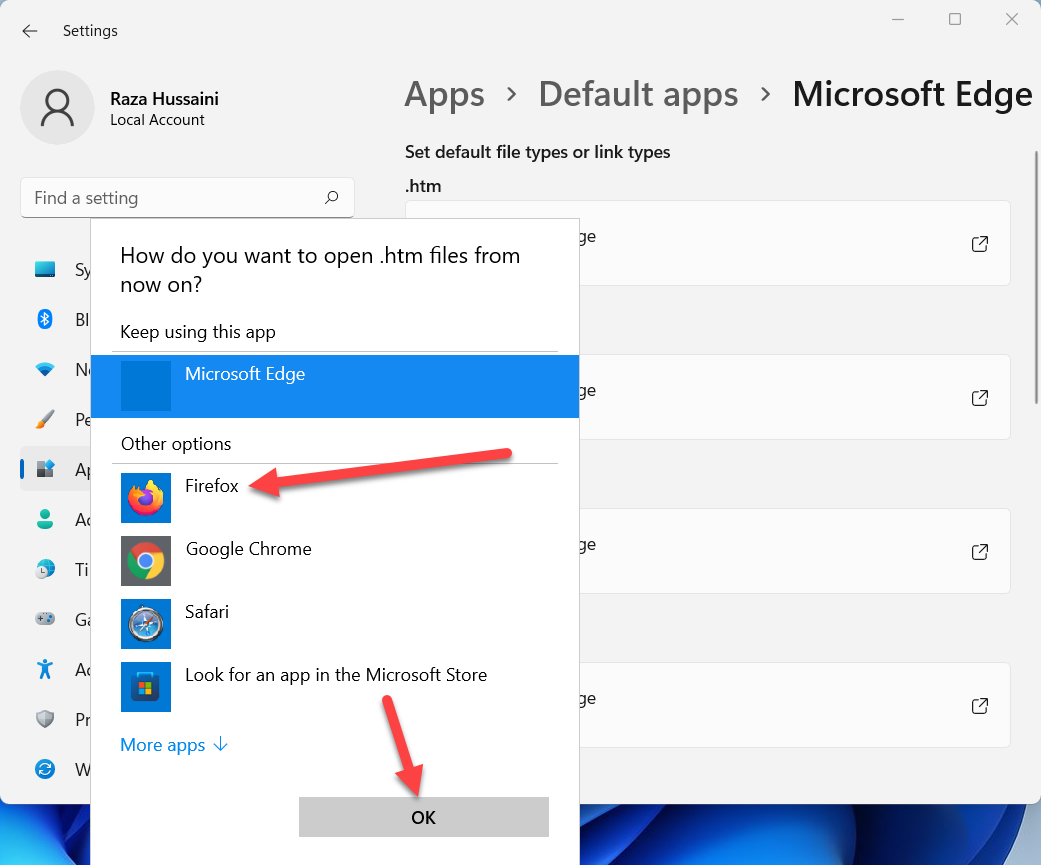
Task: Open the .htm default app external link icon
Action: tap(980, 244)
